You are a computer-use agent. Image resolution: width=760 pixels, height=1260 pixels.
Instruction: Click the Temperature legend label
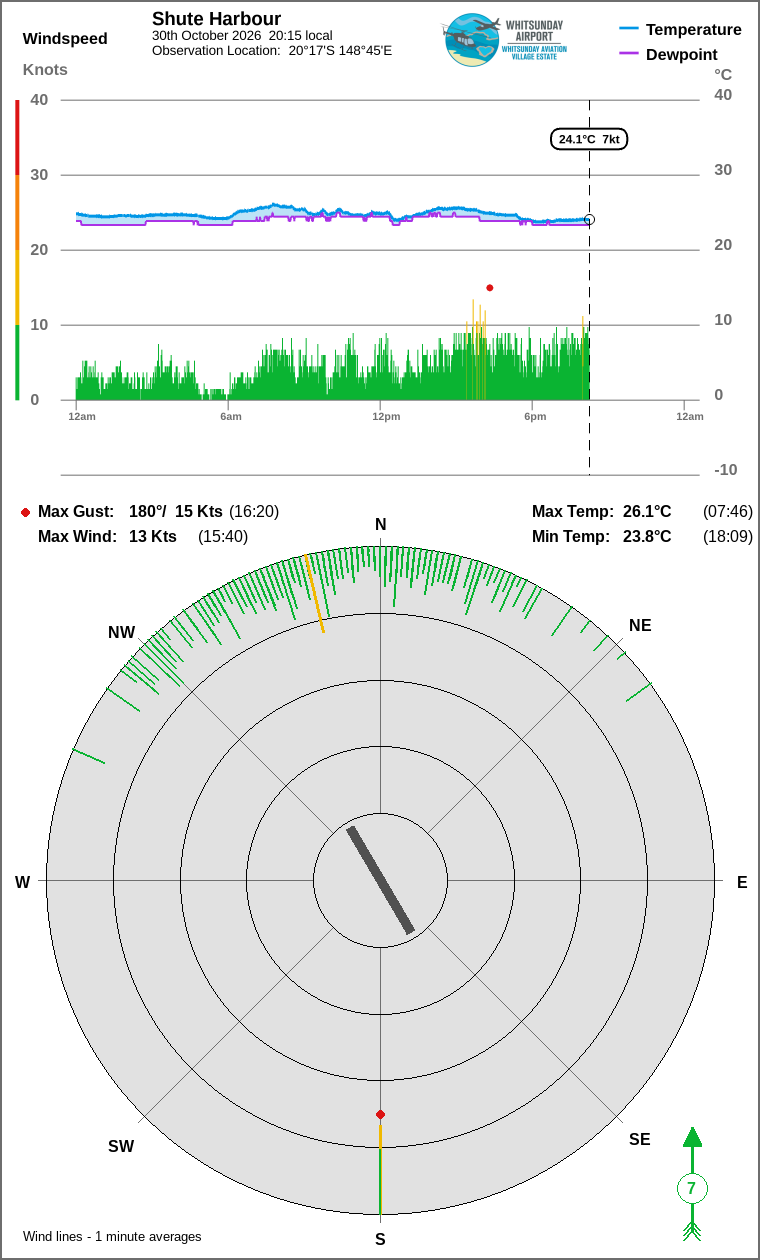point(694,30)
